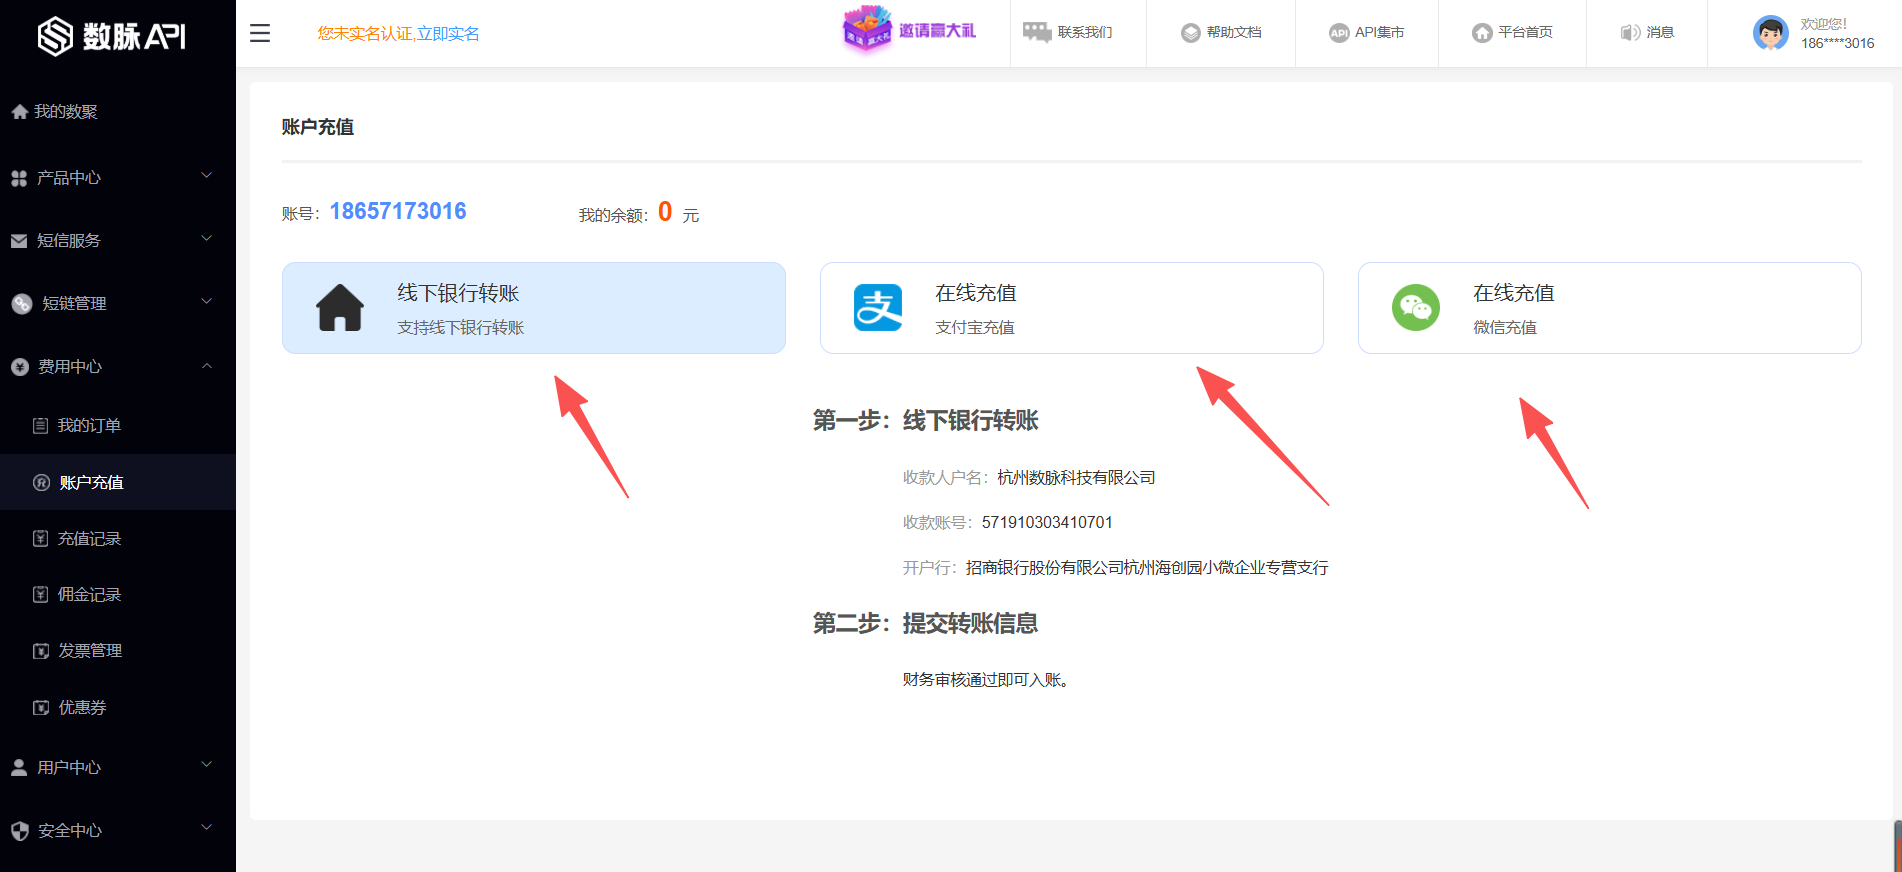Open 帮助文档 in top navigation
1902x872 pixels.
coord(1221,33)
